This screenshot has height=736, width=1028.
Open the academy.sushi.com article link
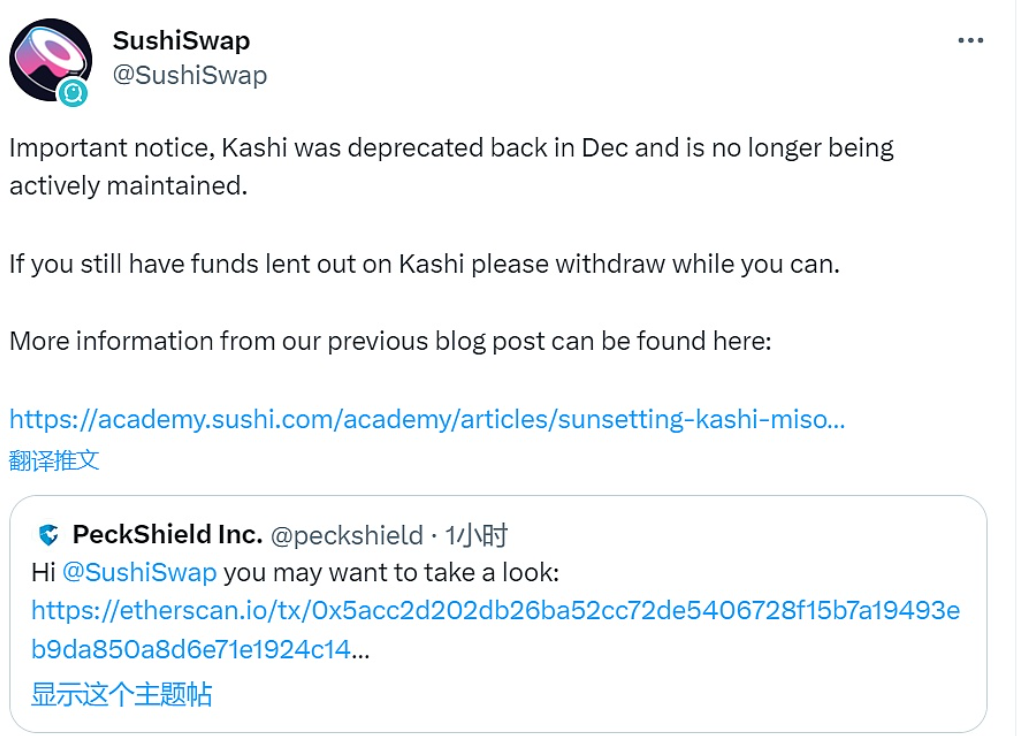point(427,419)
